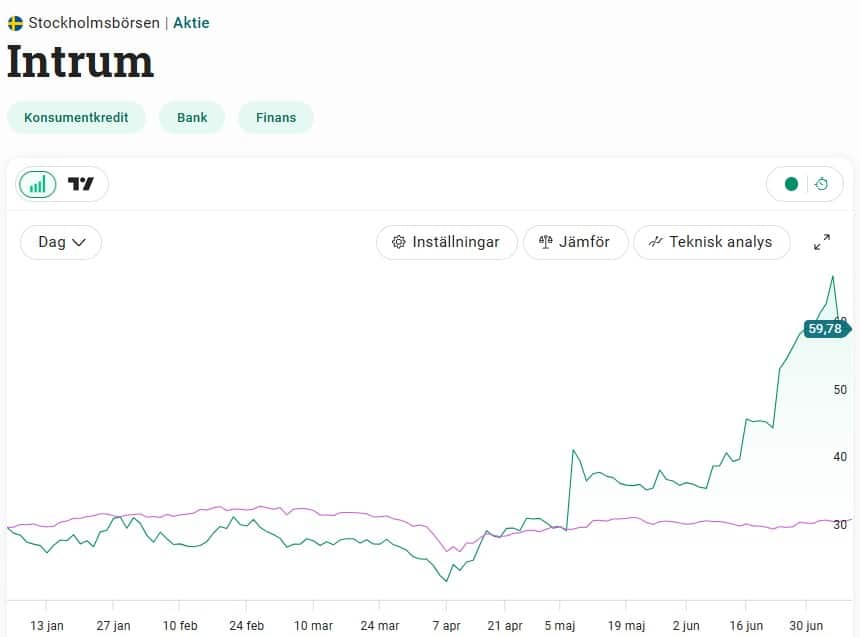Open the Konsumentkredit category tag

(76, 117)
